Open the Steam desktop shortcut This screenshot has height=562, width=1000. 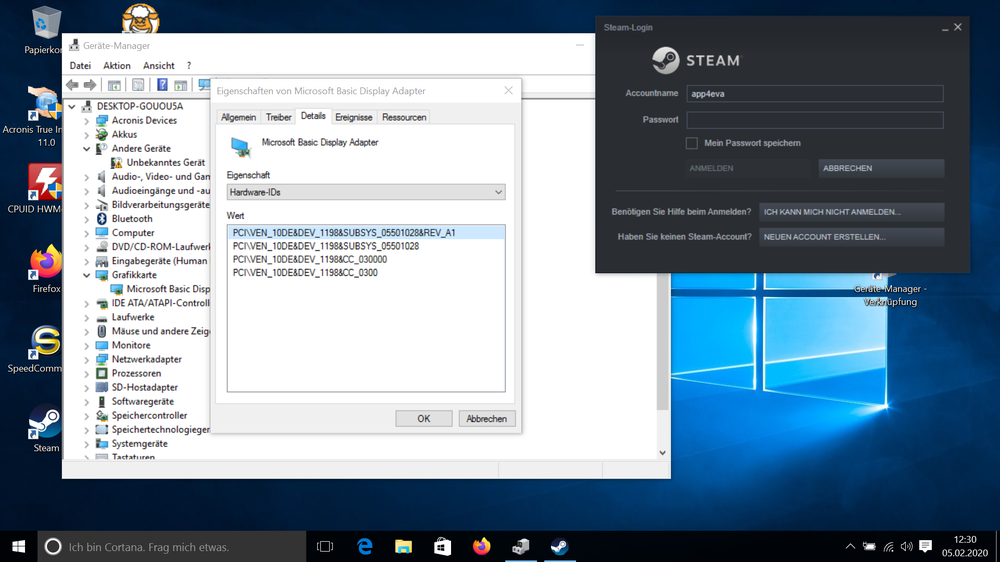point(46,422)
